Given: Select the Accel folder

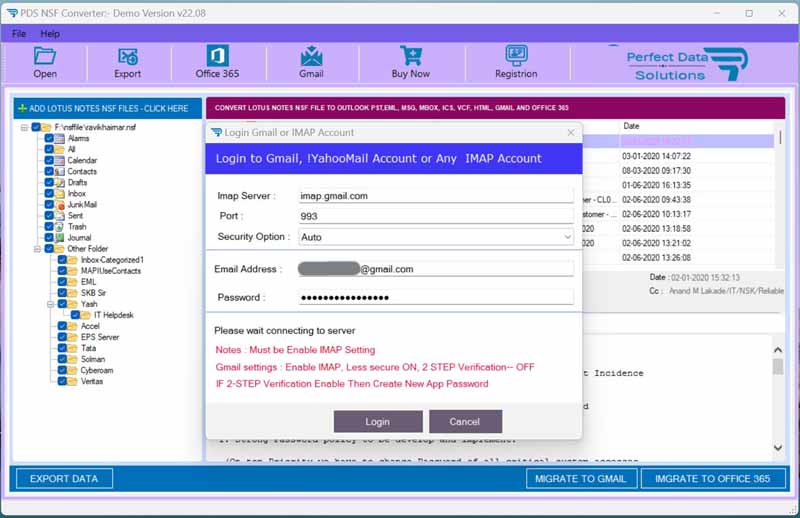Looking at the screenshot, I should 90,326.
